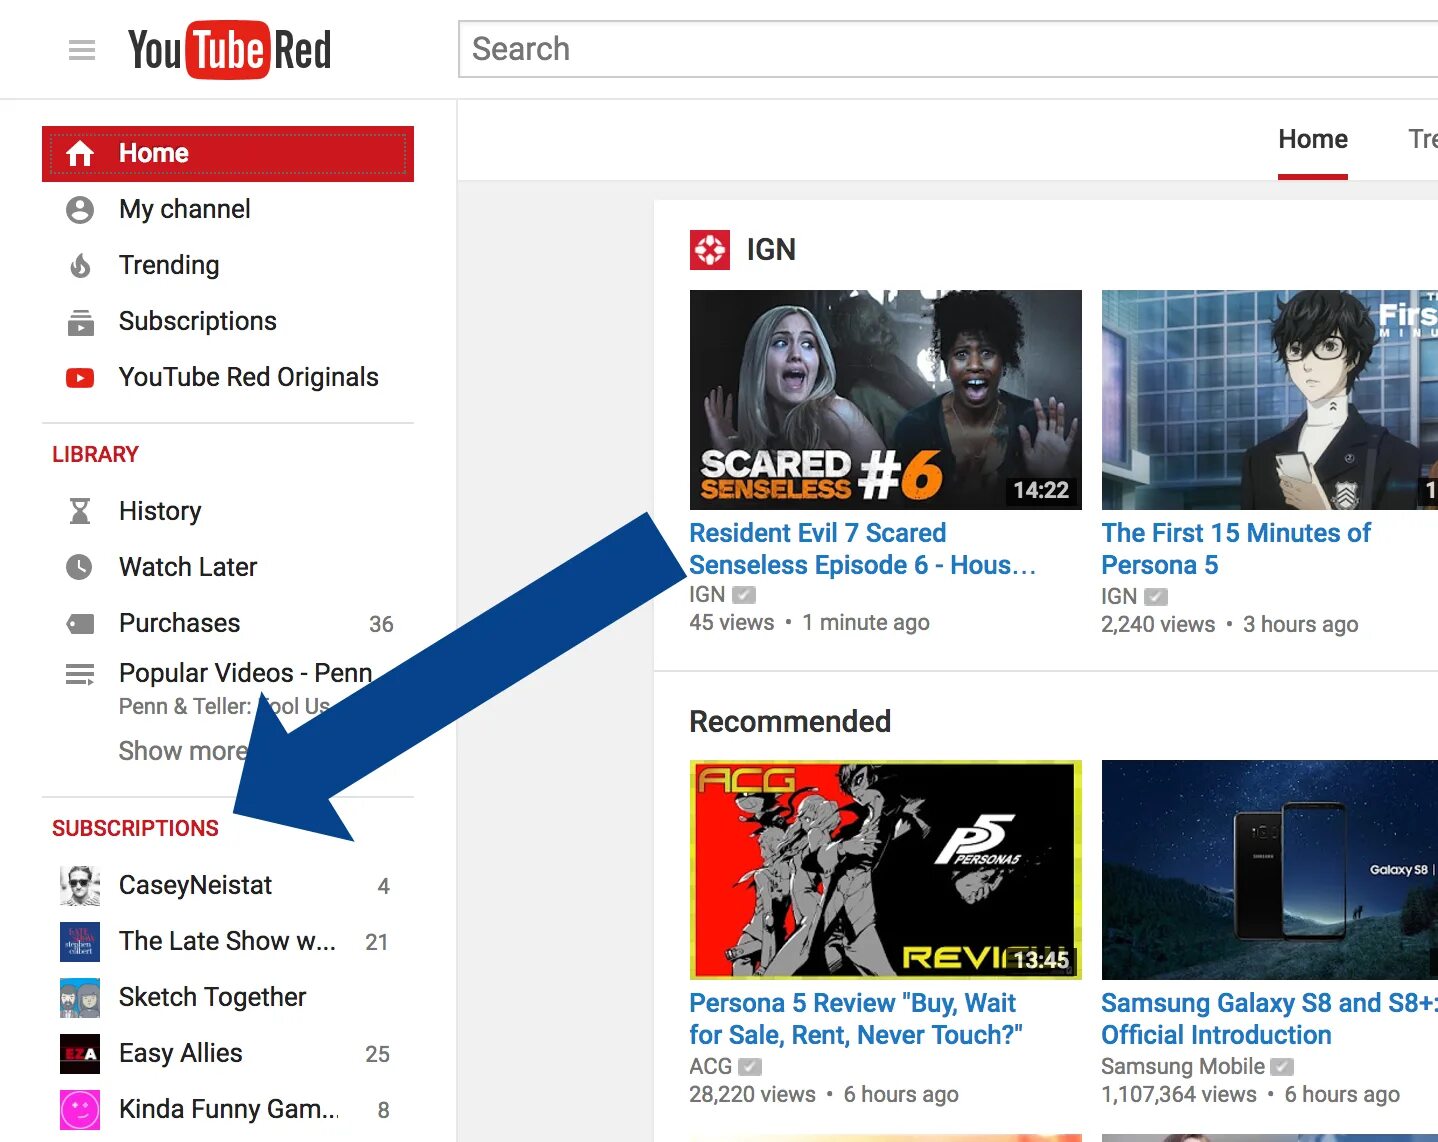Click the Late Show unread count 21

pos(377,943)
